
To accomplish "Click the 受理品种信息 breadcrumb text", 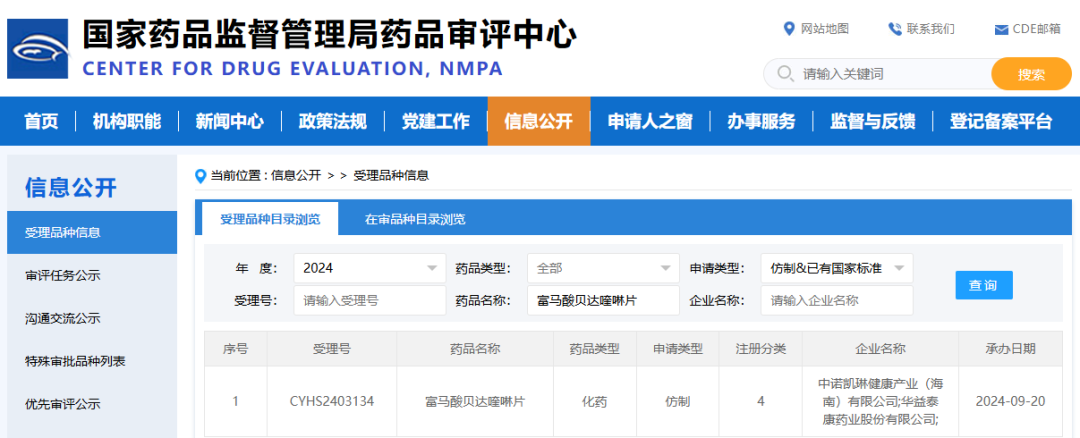I will (x=391, y=176).
